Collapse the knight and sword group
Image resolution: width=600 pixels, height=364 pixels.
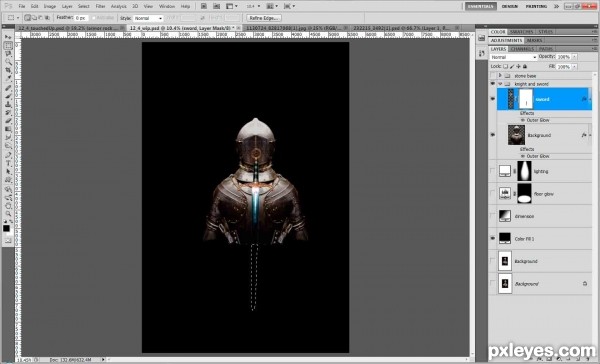point(500,84)
